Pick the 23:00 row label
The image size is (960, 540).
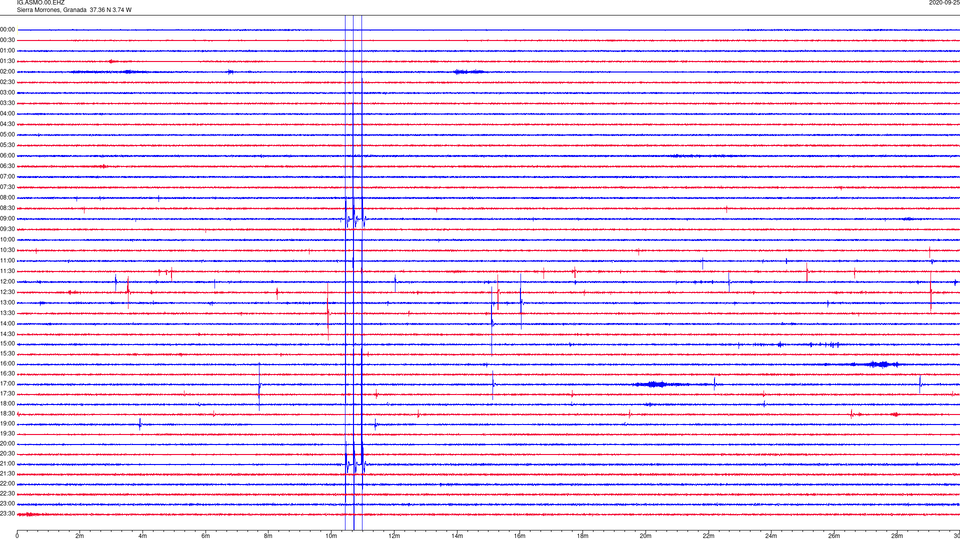tap(8, 503)
